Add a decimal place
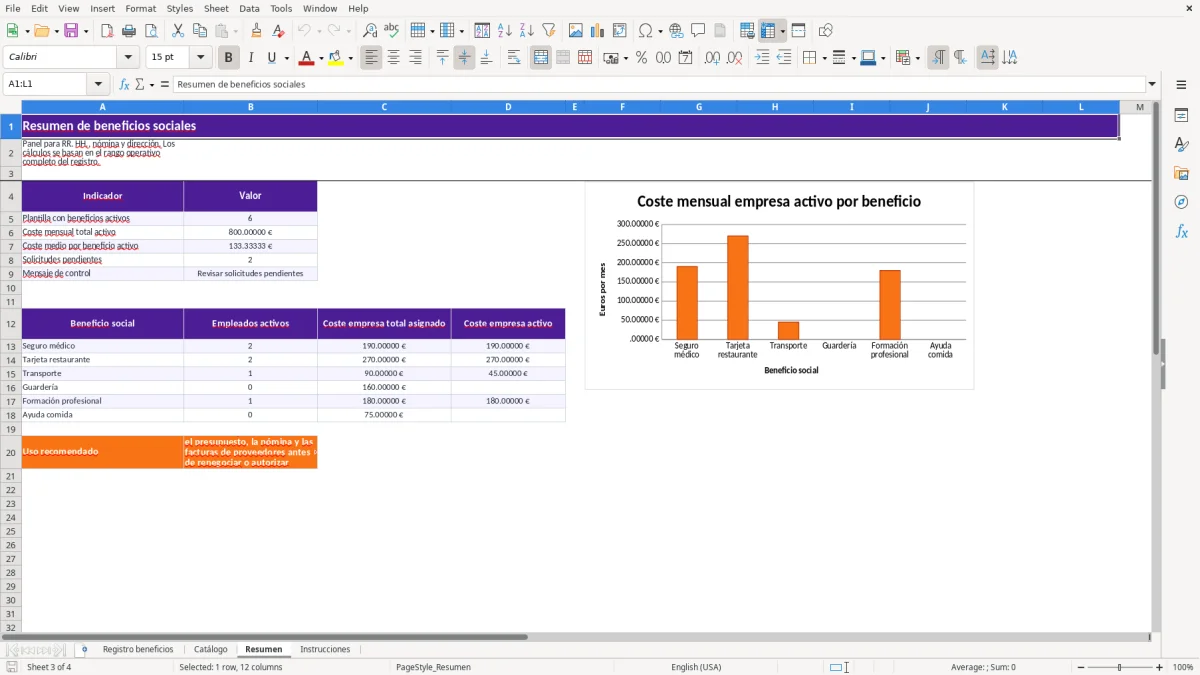Viewport: 1200px width, 675px height. coord(712,58)
